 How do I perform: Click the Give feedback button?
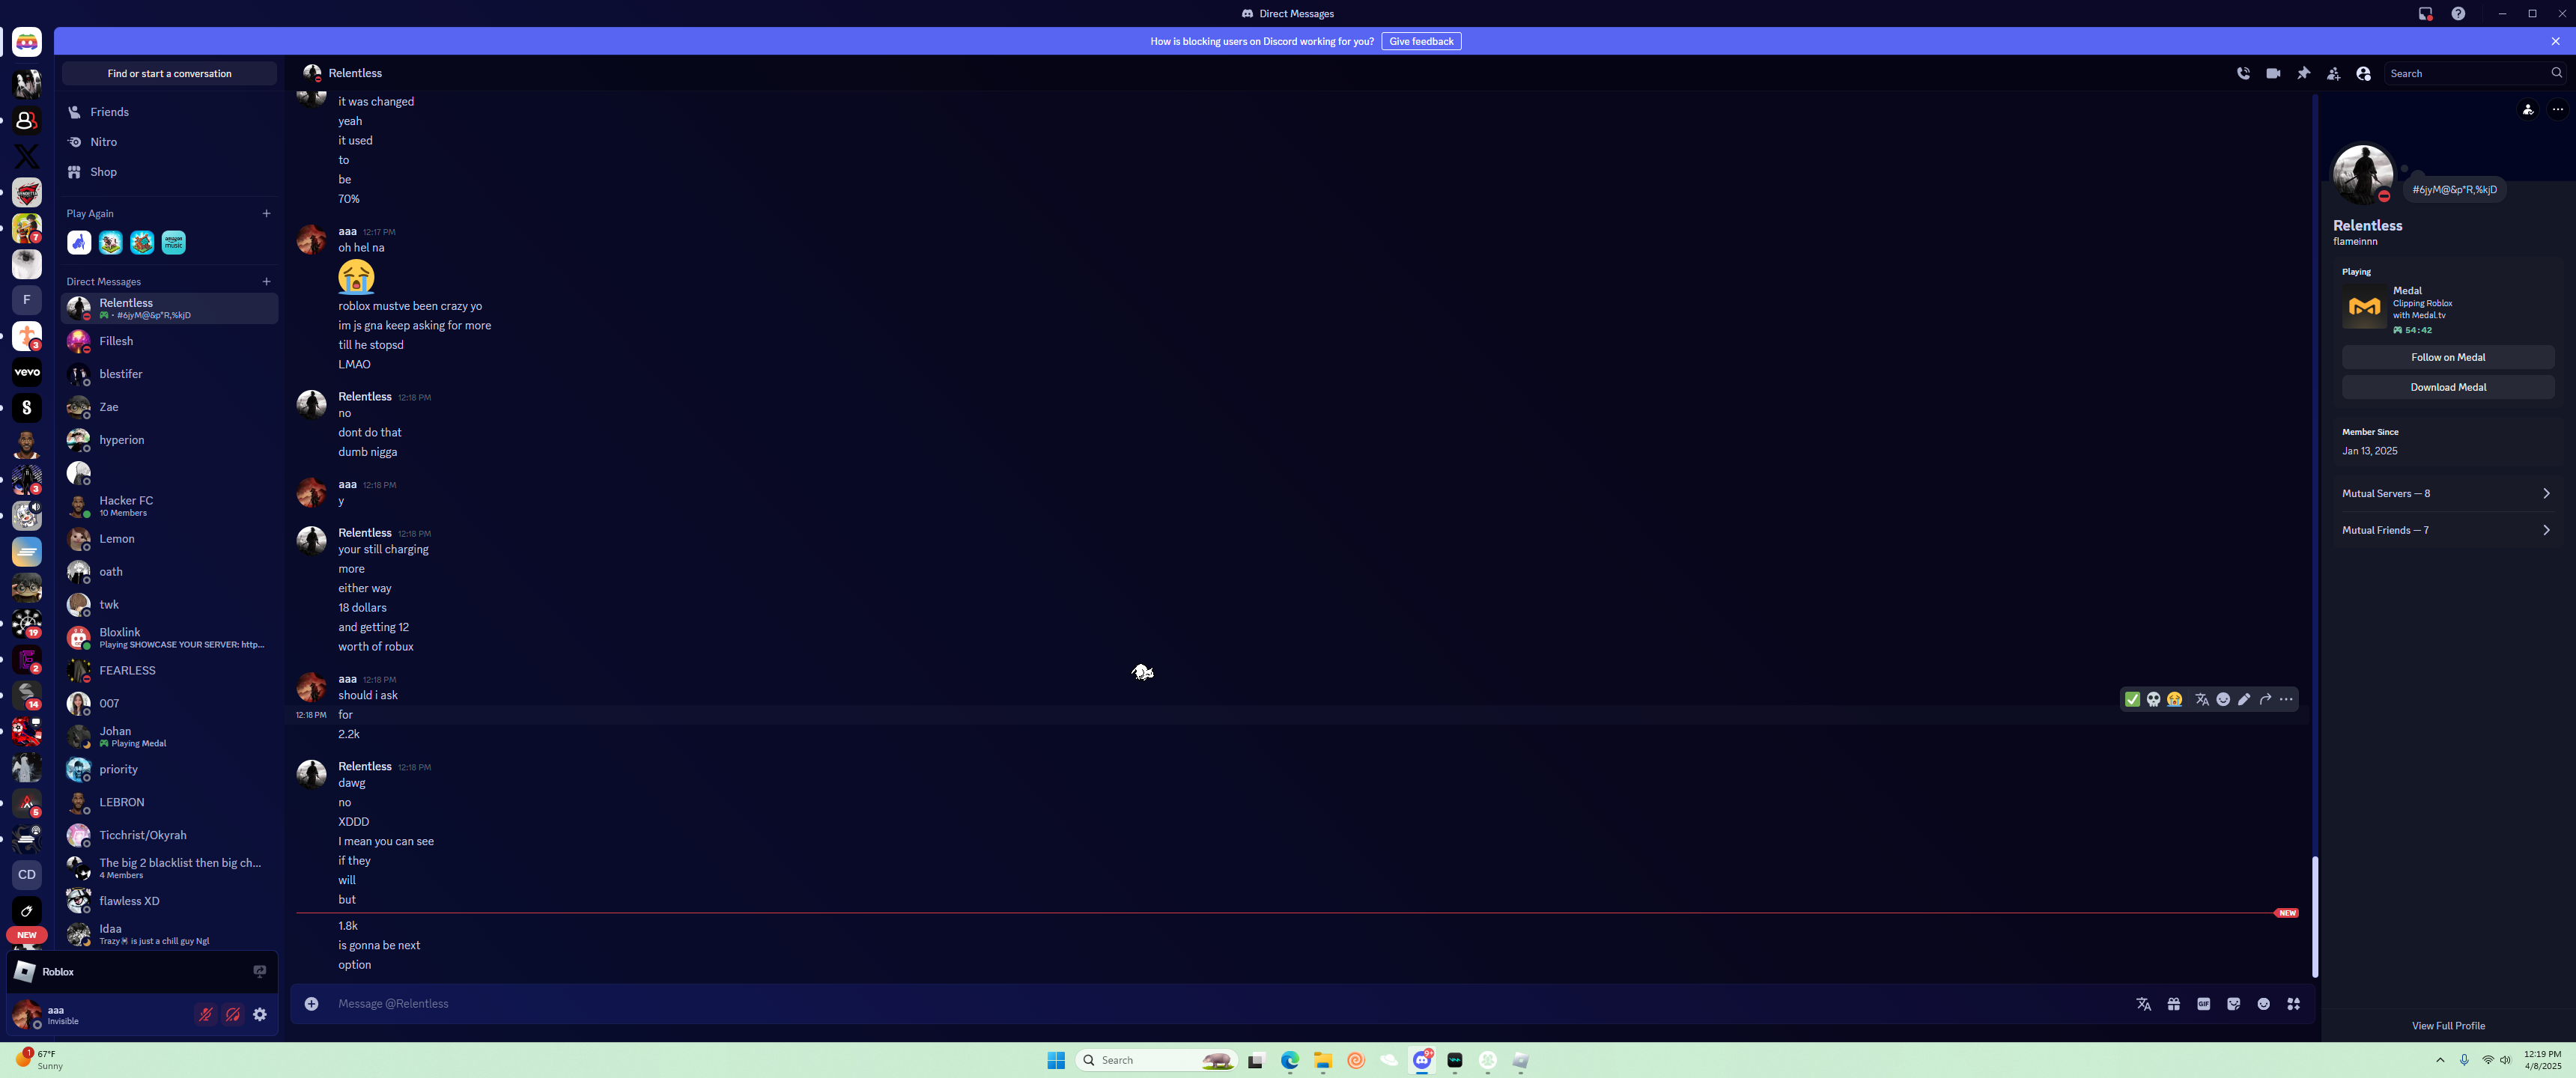click(1420, 41)
